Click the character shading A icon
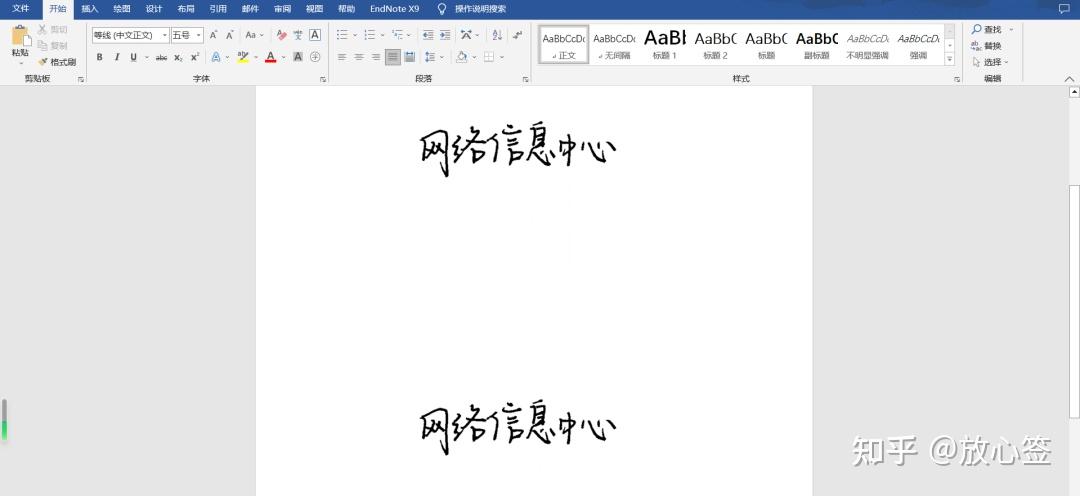The height and width of the screenshot is (496, 1080). pos(298,57)
